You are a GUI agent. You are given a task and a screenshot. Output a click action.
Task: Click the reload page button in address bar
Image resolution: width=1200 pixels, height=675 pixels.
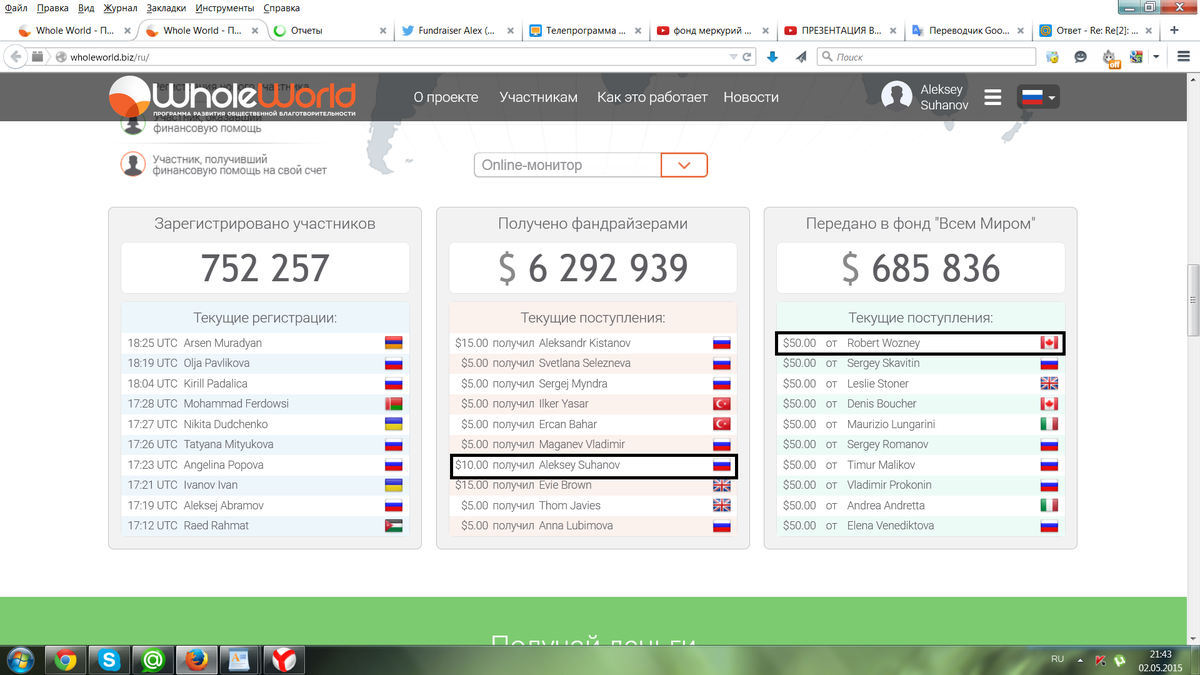(747, 57)
